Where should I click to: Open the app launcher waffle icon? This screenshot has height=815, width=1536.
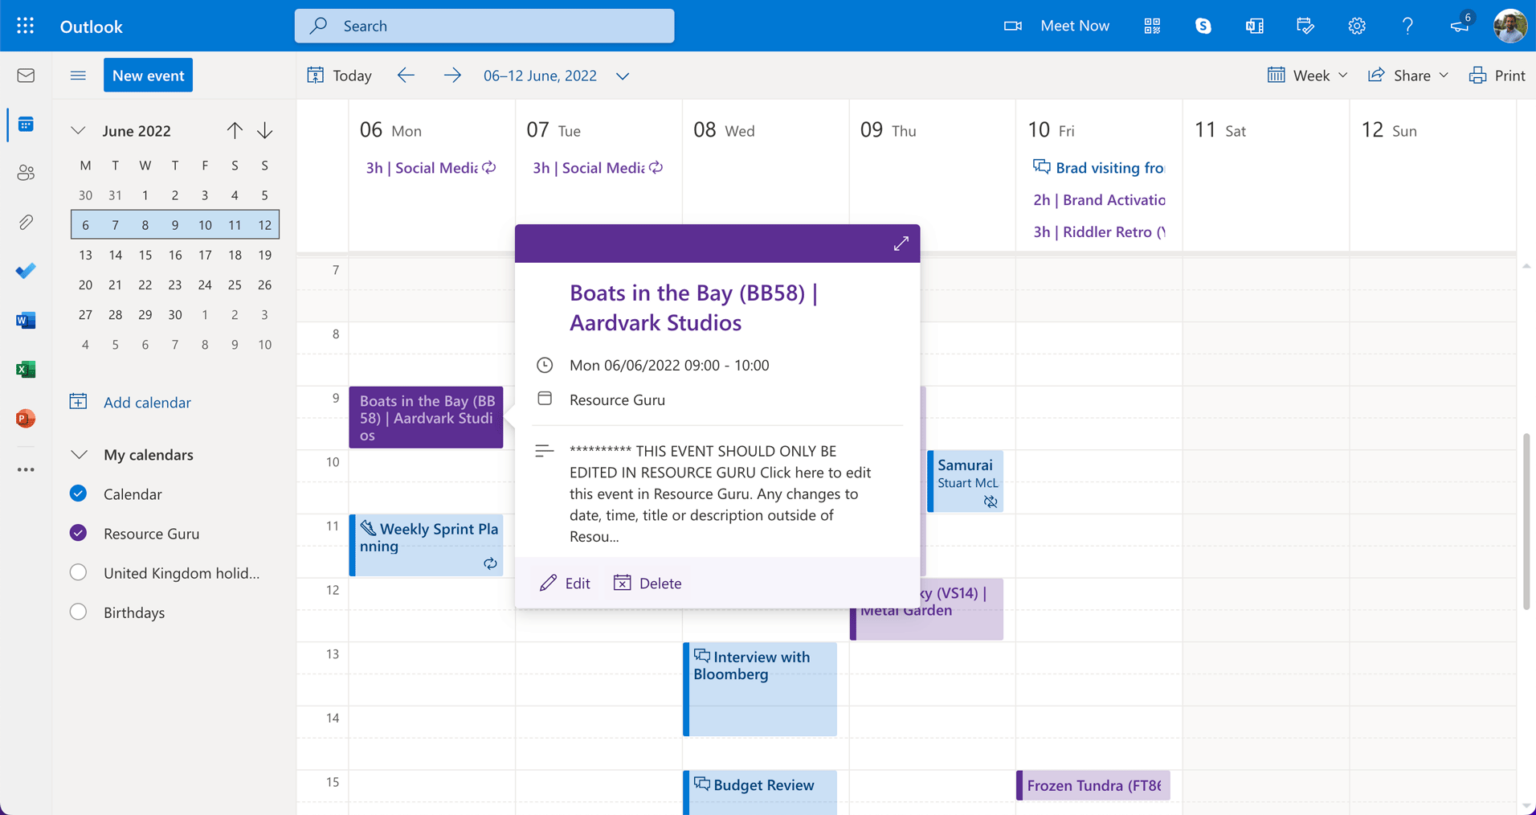25,26
